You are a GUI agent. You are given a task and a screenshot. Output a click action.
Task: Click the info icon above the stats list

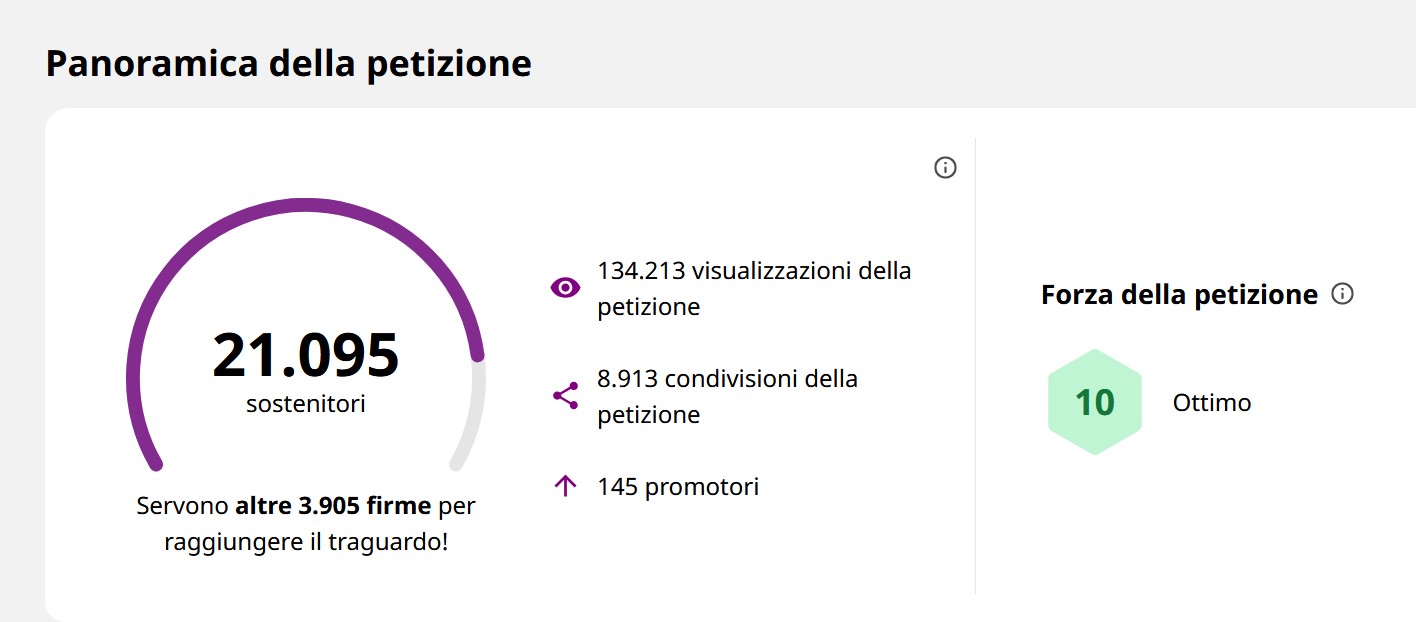pyautogui.click(x=945, y=167)
